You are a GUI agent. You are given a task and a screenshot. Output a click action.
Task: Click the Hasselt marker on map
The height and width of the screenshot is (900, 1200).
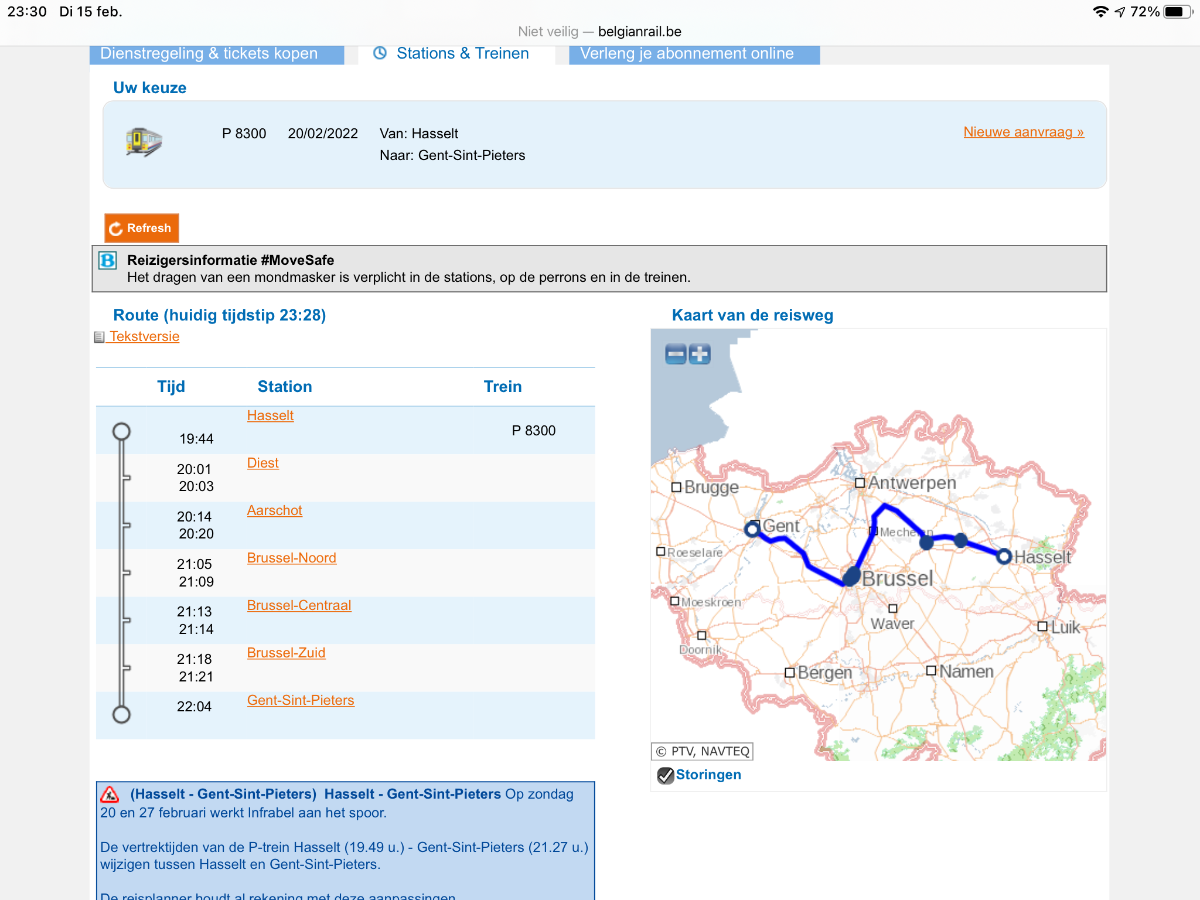[x=1005, y=556]
